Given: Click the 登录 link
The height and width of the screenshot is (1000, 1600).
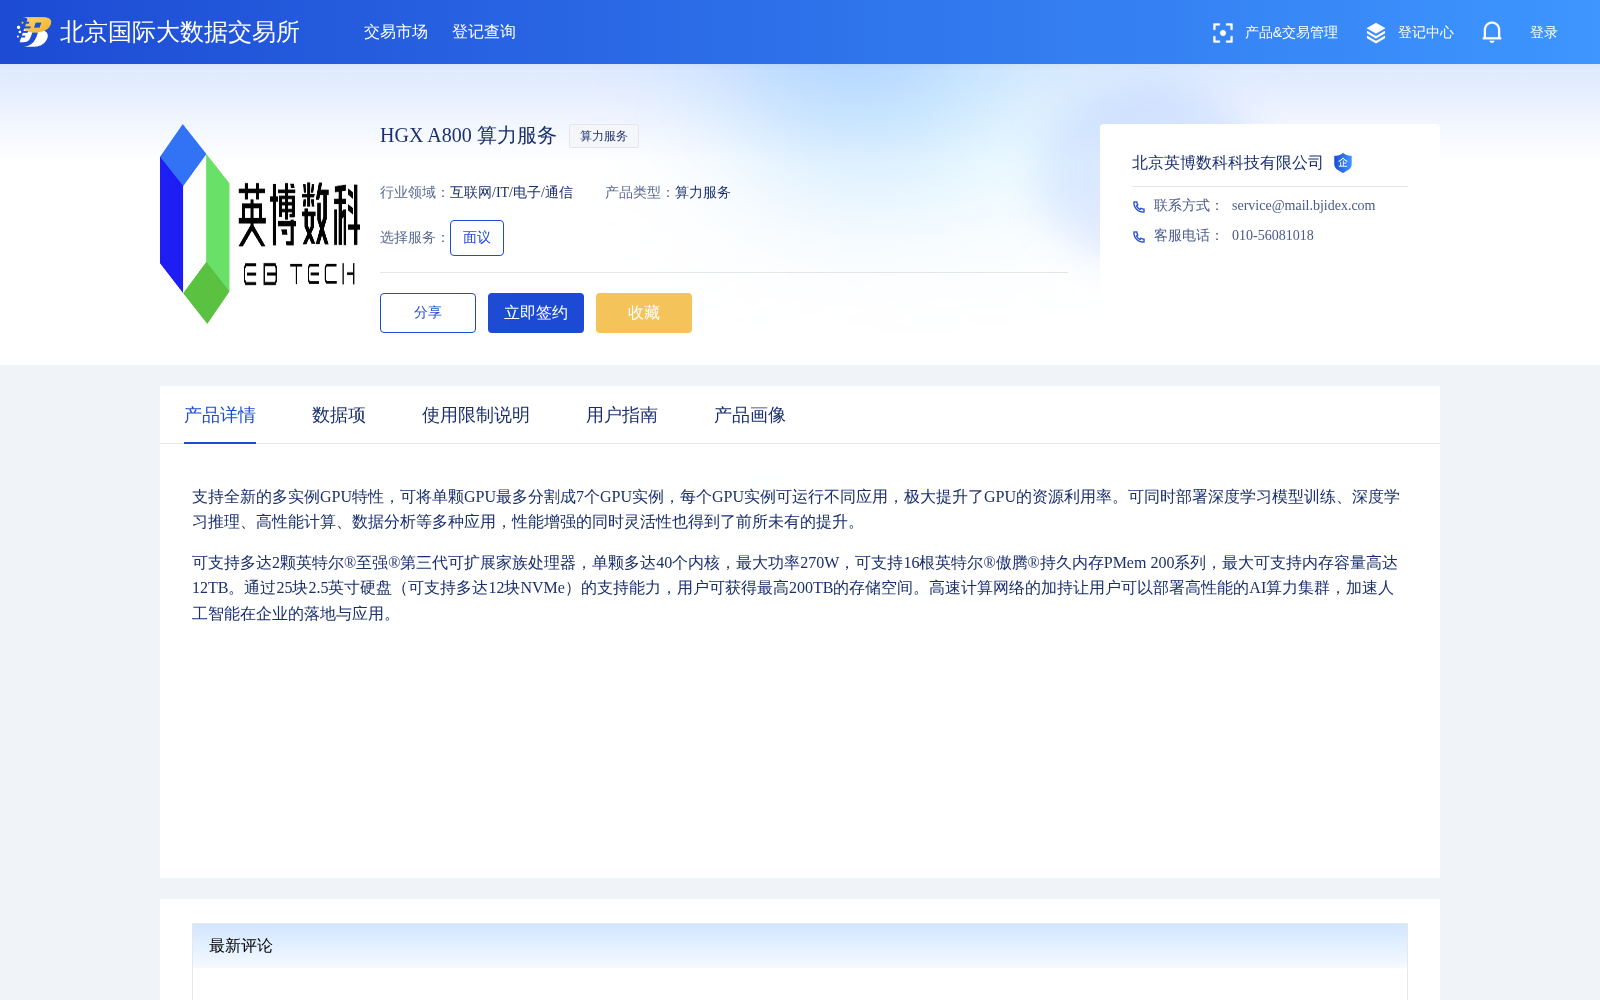Looking at the screenshot, I should [x=1544, y=33].
